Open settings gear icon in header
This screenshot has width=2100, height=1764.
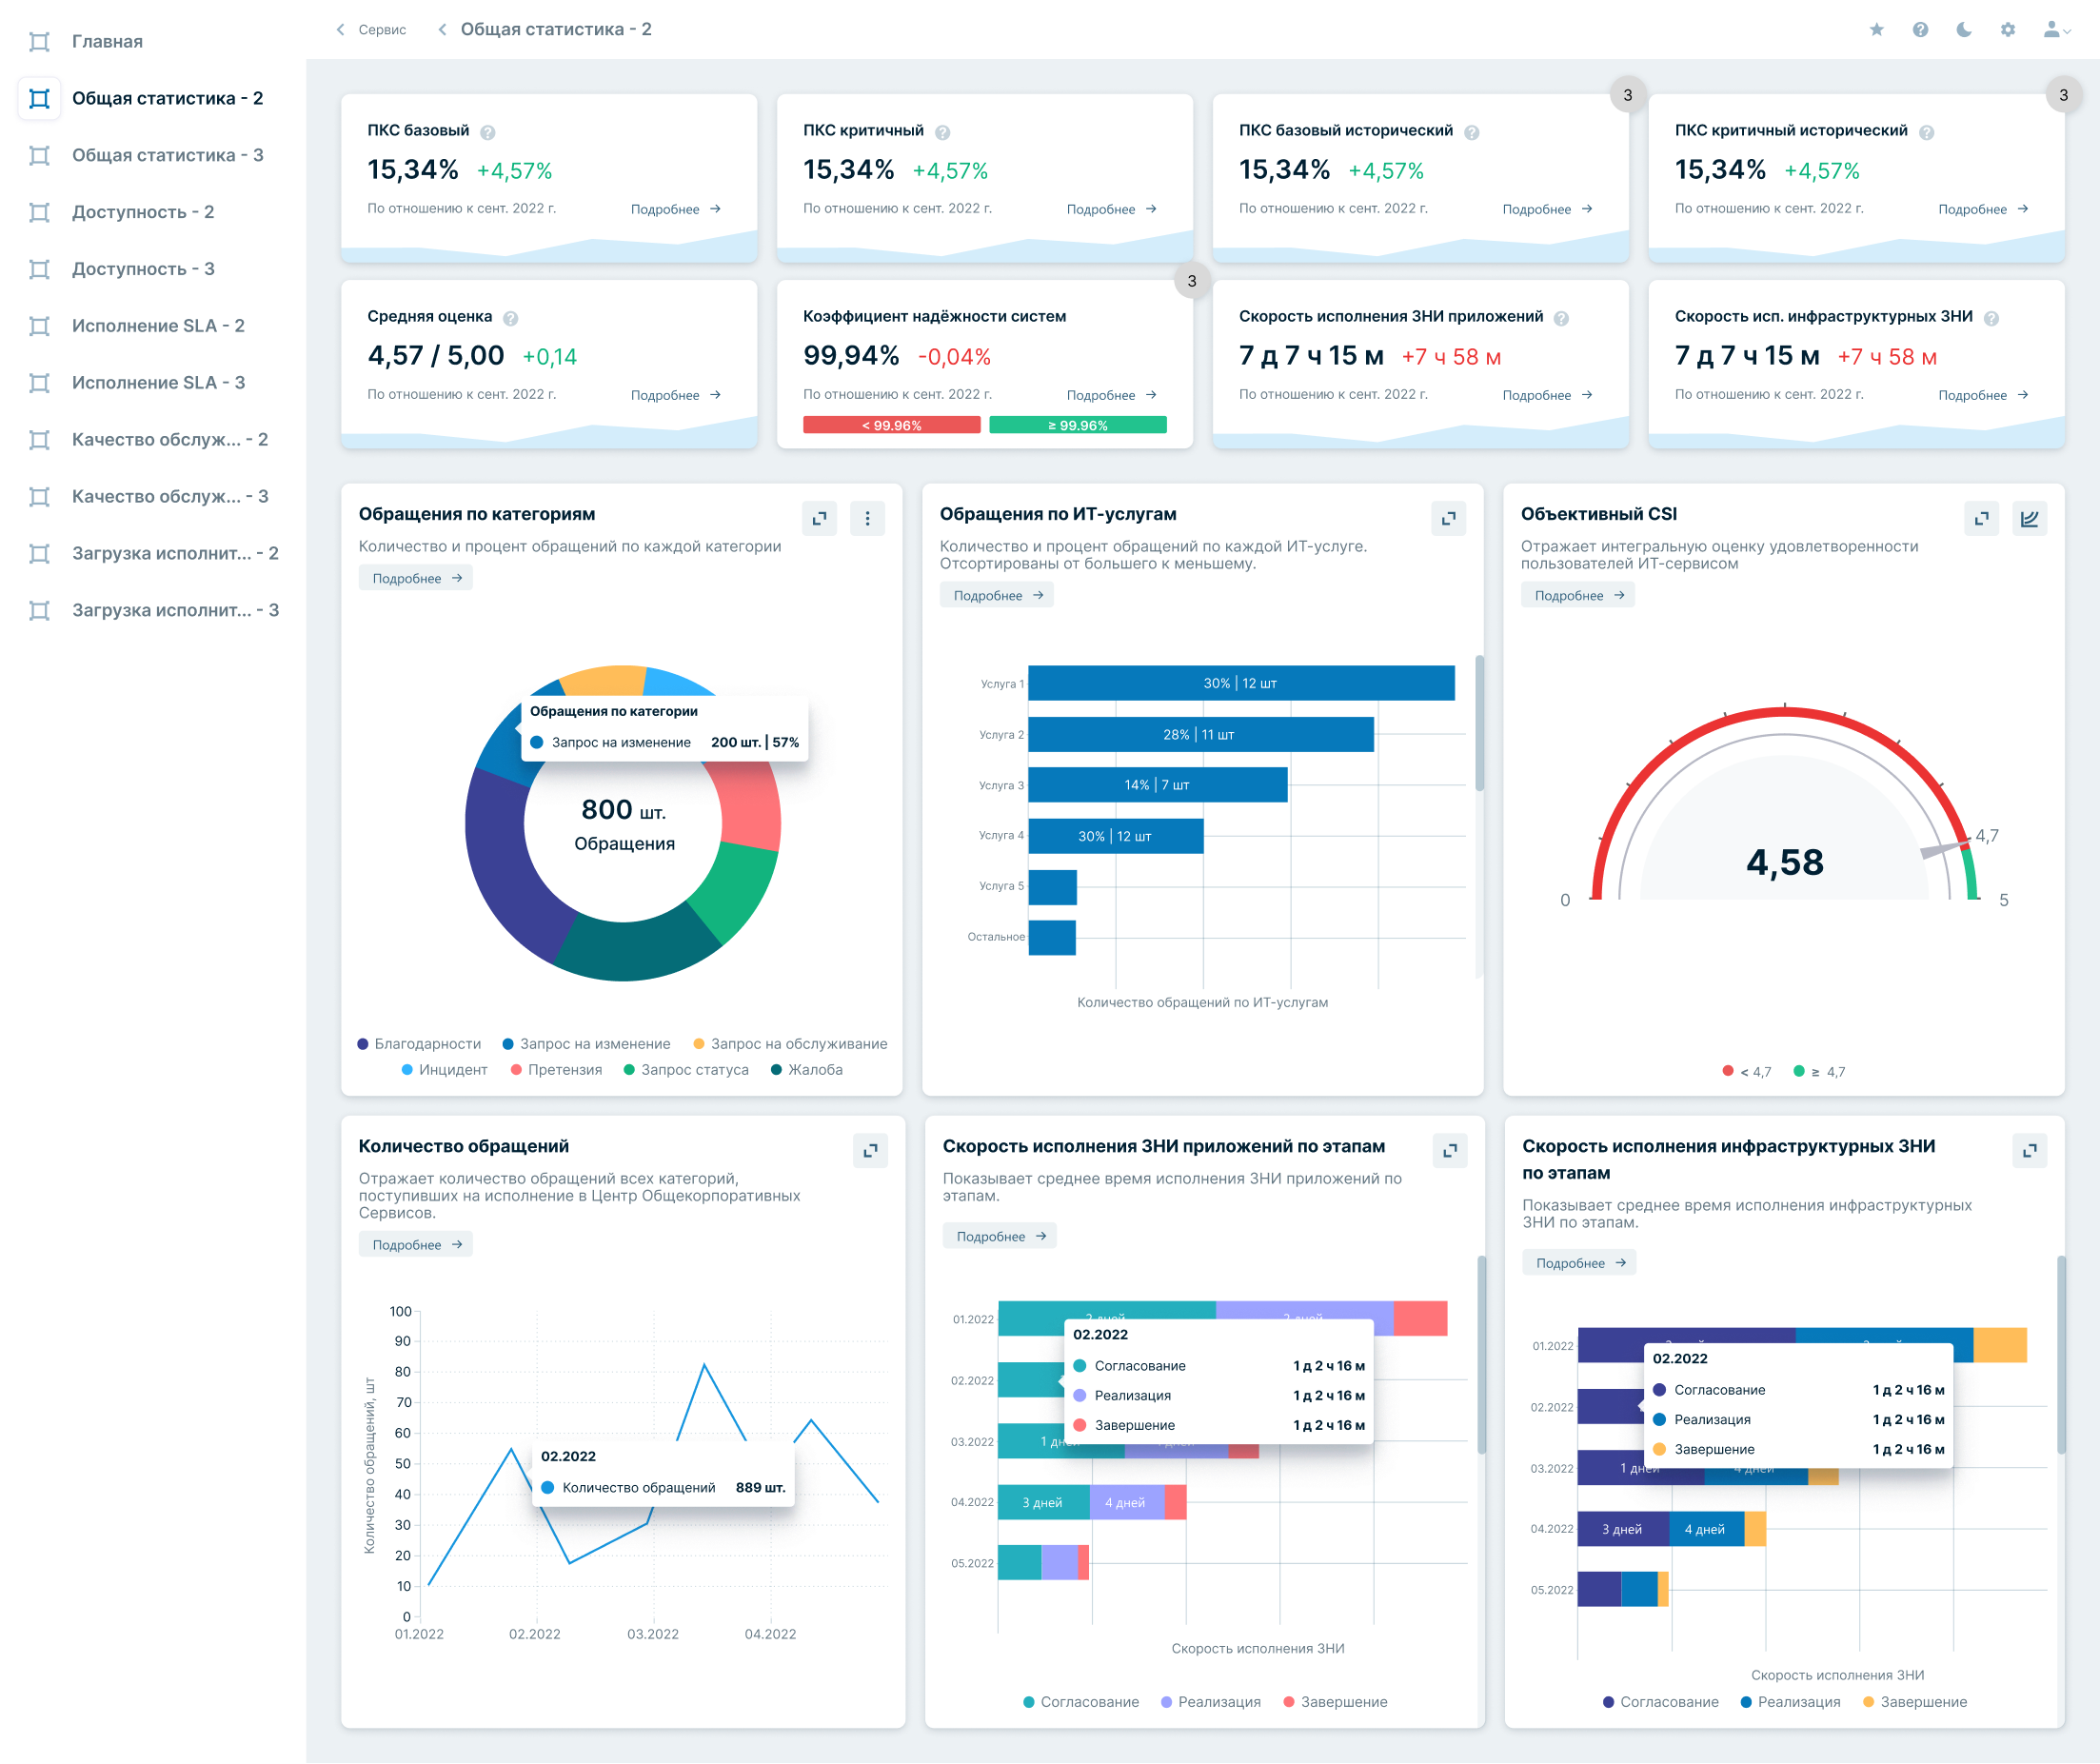pyautogui.click(x=2007, y=29)
